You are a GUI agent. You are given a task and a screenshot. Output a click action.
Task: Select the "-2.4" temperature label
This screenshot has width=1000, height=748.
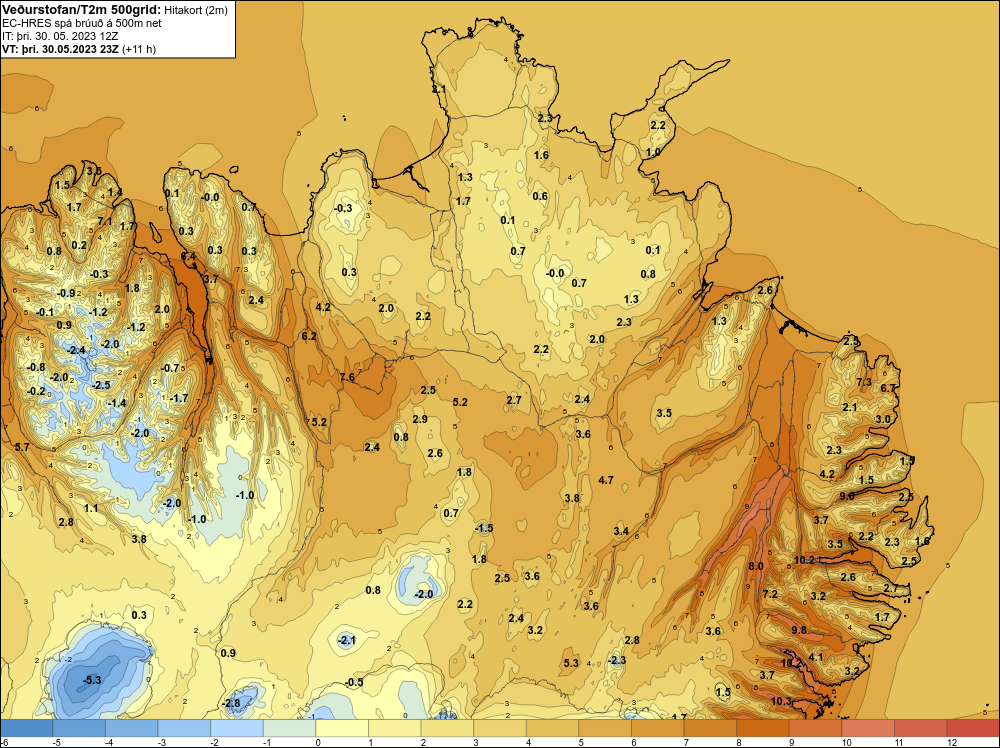[x=76, y=350]
